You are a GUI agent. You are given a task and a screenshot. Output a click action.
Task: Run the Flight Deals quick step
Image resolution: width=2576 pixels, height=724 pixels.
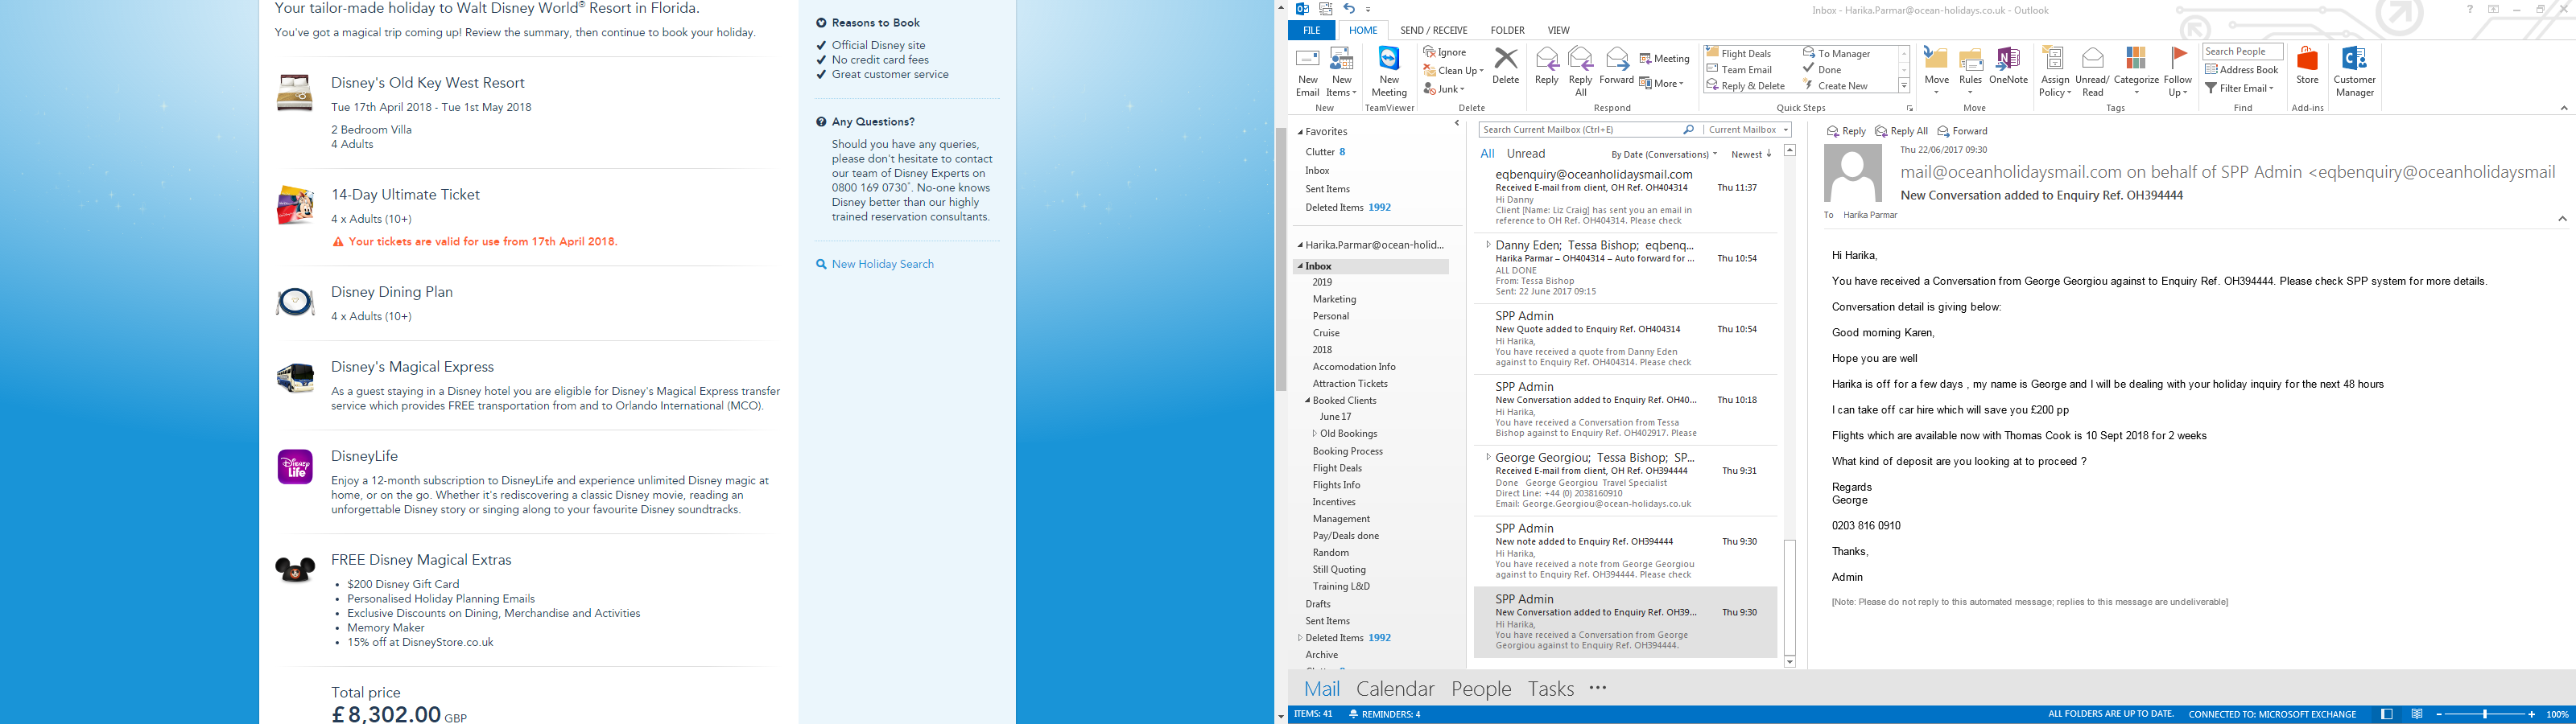click(x=1738, y=53)
